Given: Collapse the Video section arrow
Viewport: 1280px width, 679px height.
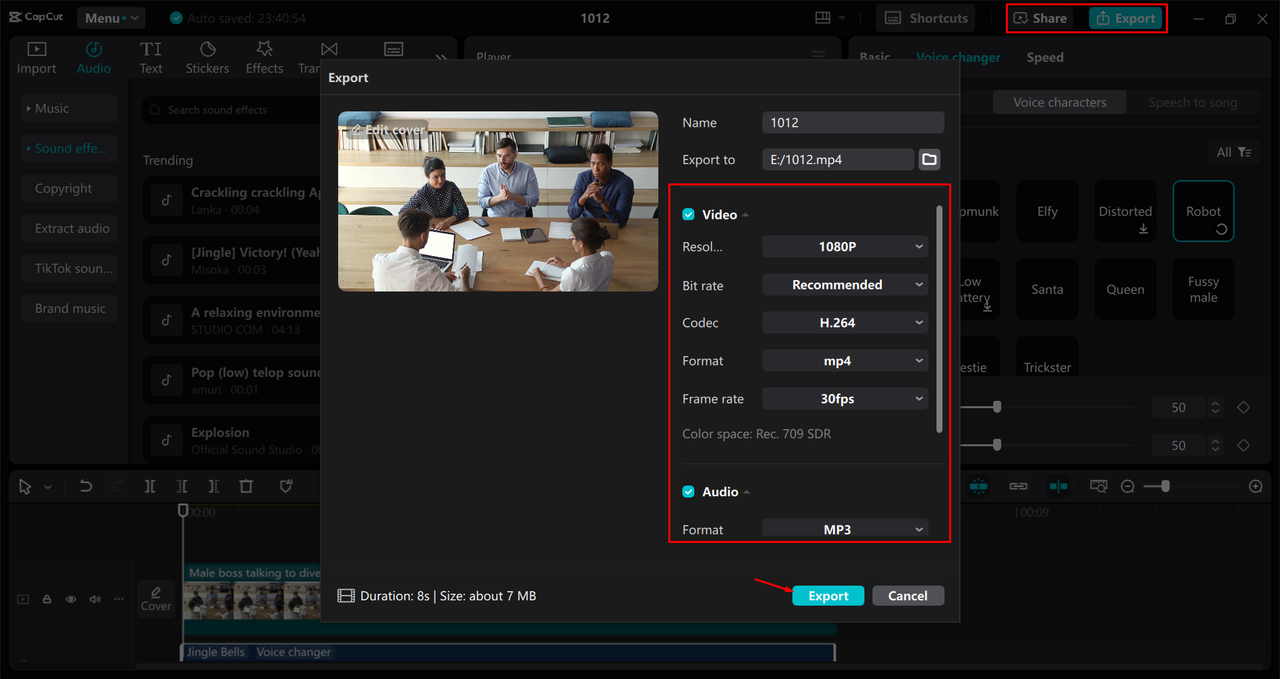Looking at the screenshot, I should [746, 215].
